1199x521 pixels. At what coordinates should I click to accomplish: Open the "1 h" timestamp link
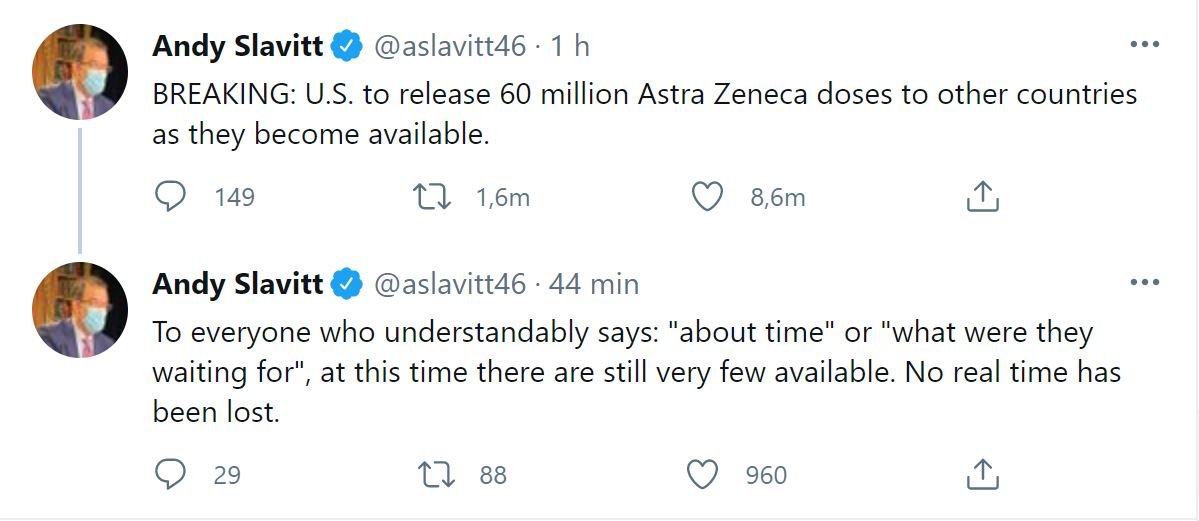[569, 45]
